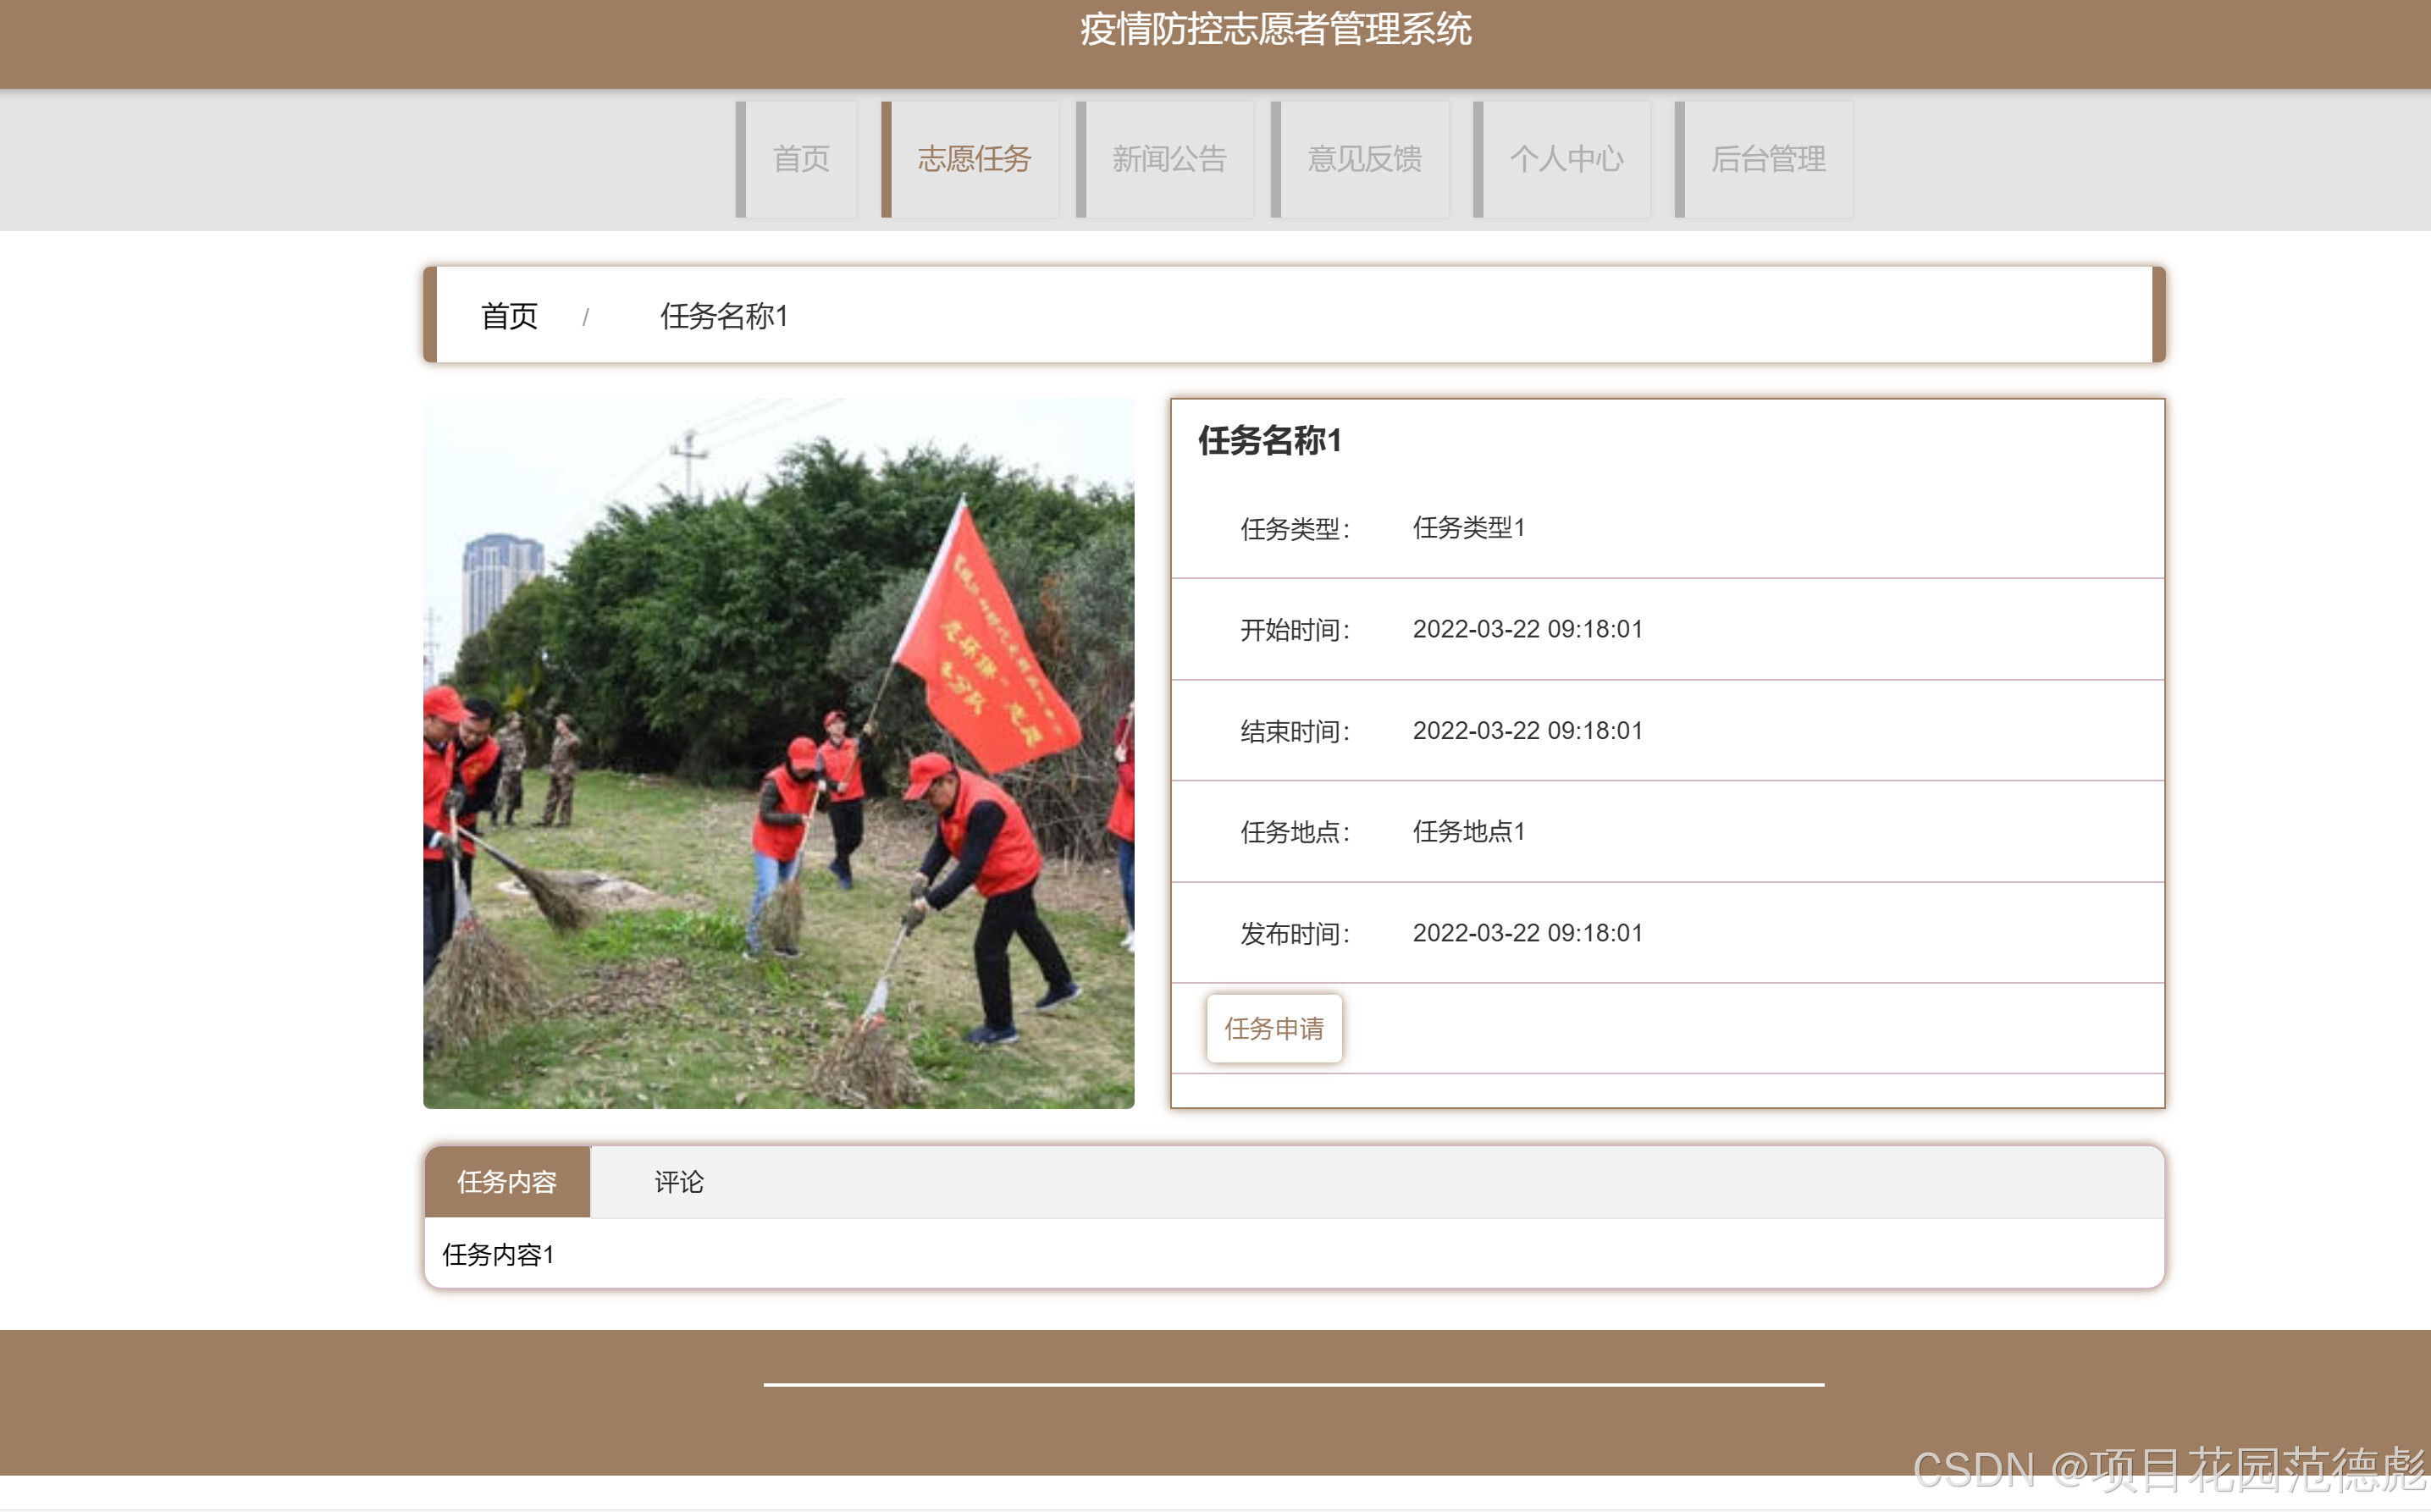2431x1512 pixels.
Task: Switch to the 评论 tab
Action: coord(679,1182)
